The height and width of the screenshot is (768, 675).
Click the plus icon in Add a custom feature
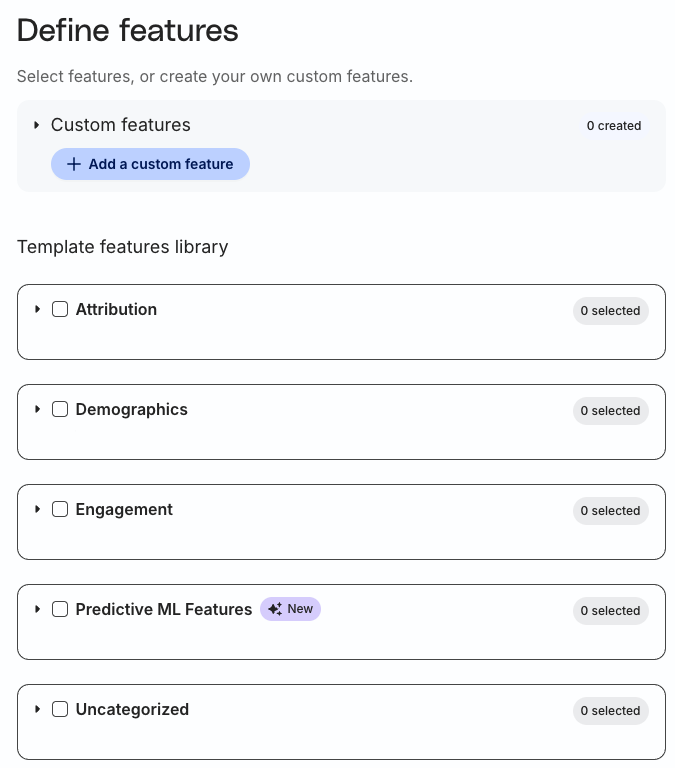tap(73, 164)
